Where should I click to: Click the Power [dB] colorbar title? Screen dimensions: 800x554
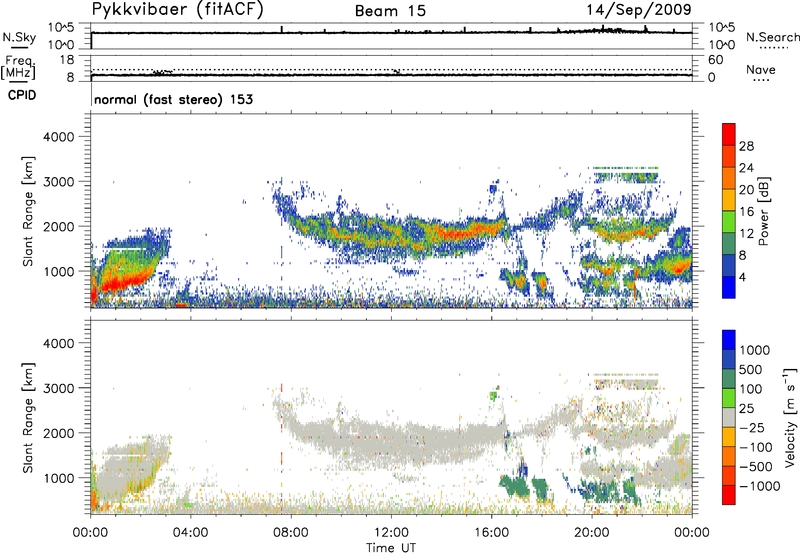(x=763, y=211)
